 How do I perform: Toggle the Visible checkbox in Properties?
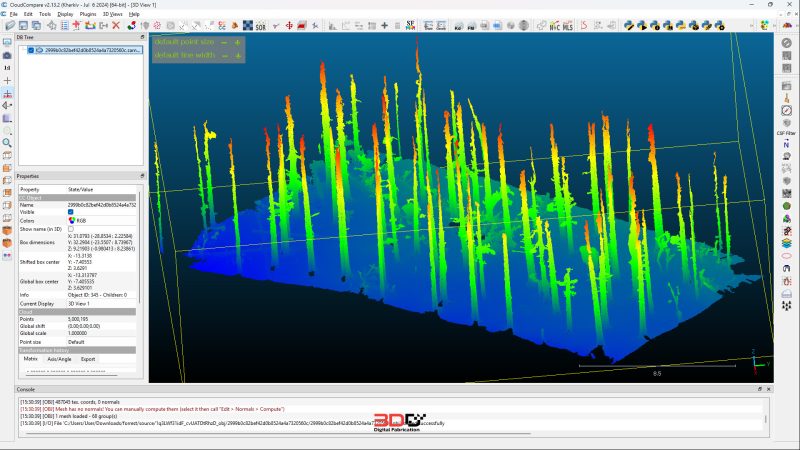click(x=71, y=212)
